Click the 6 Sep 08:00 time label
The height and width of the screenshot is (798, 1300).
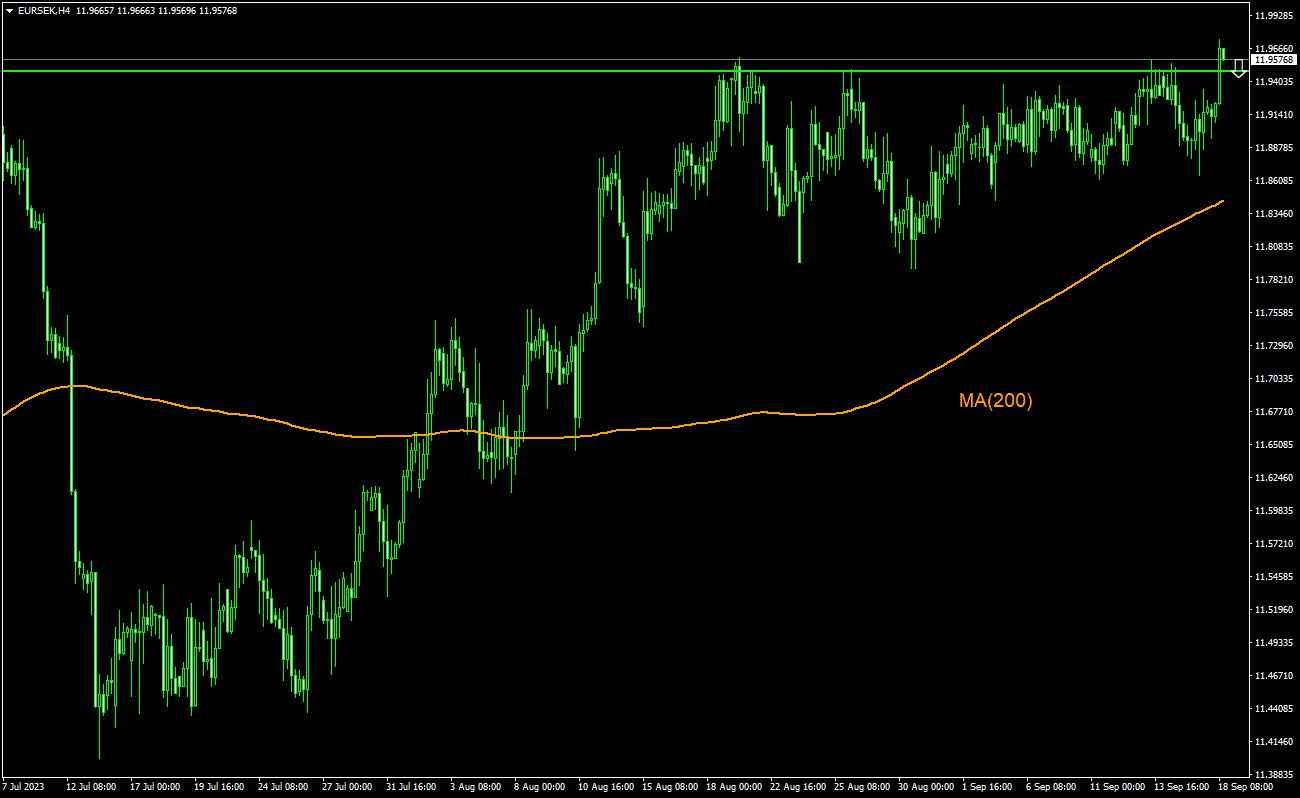[x=1052, y=787]
